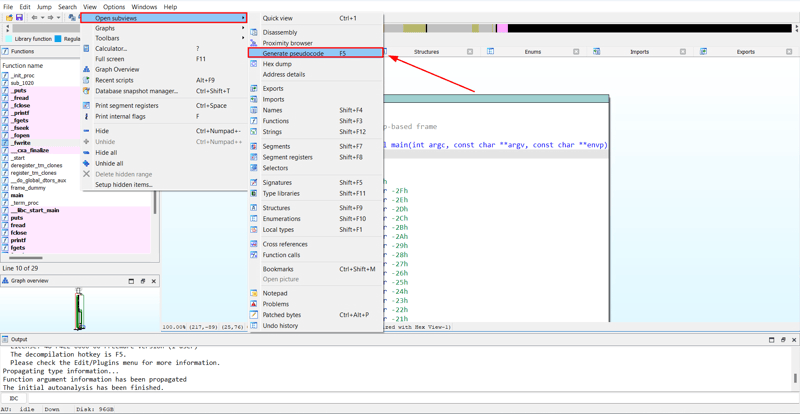This screenshot has width=800, height=414.
Task: Open Function calls subview
Action: click(315, 255)
